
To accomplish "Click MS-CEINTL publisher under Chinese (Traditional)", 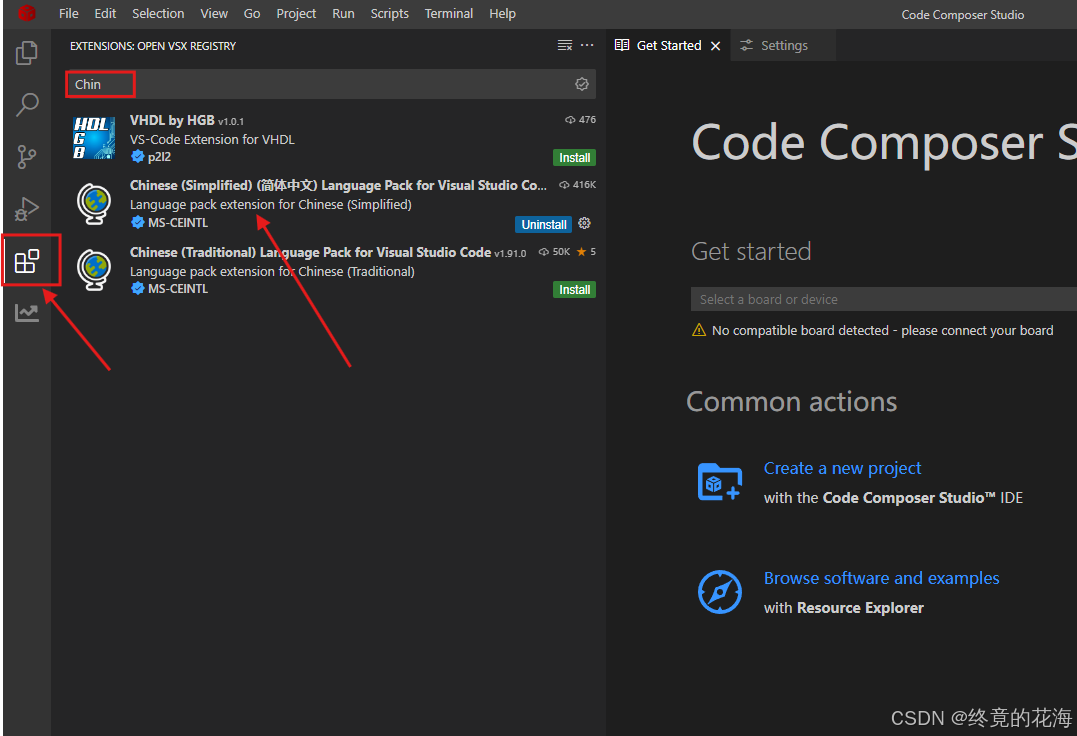I will [x=178, y=288].
